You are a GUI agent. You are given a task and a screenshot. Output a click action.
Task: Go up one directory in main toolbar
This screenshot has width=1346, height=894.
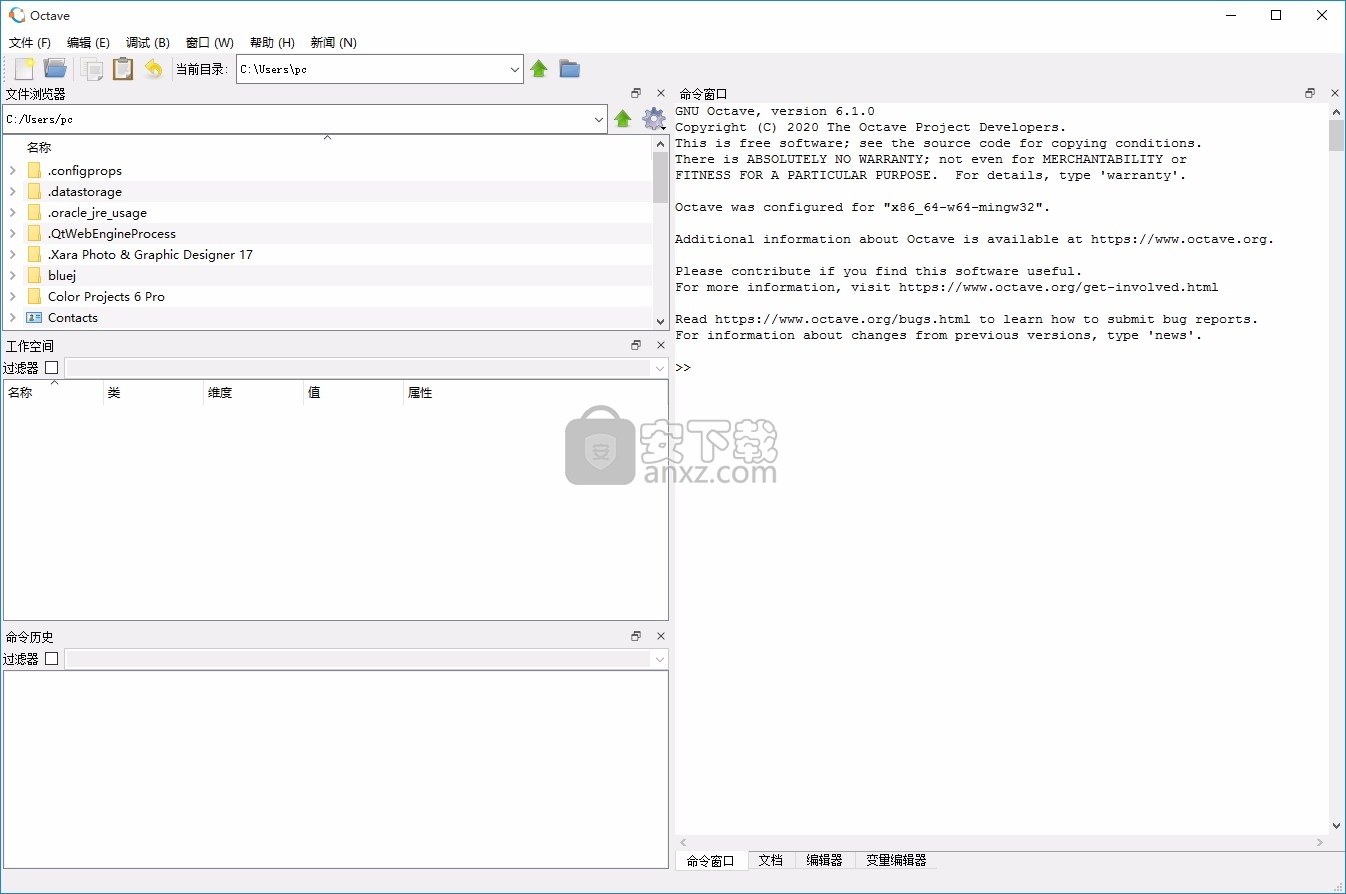click(x=539, y=69)
